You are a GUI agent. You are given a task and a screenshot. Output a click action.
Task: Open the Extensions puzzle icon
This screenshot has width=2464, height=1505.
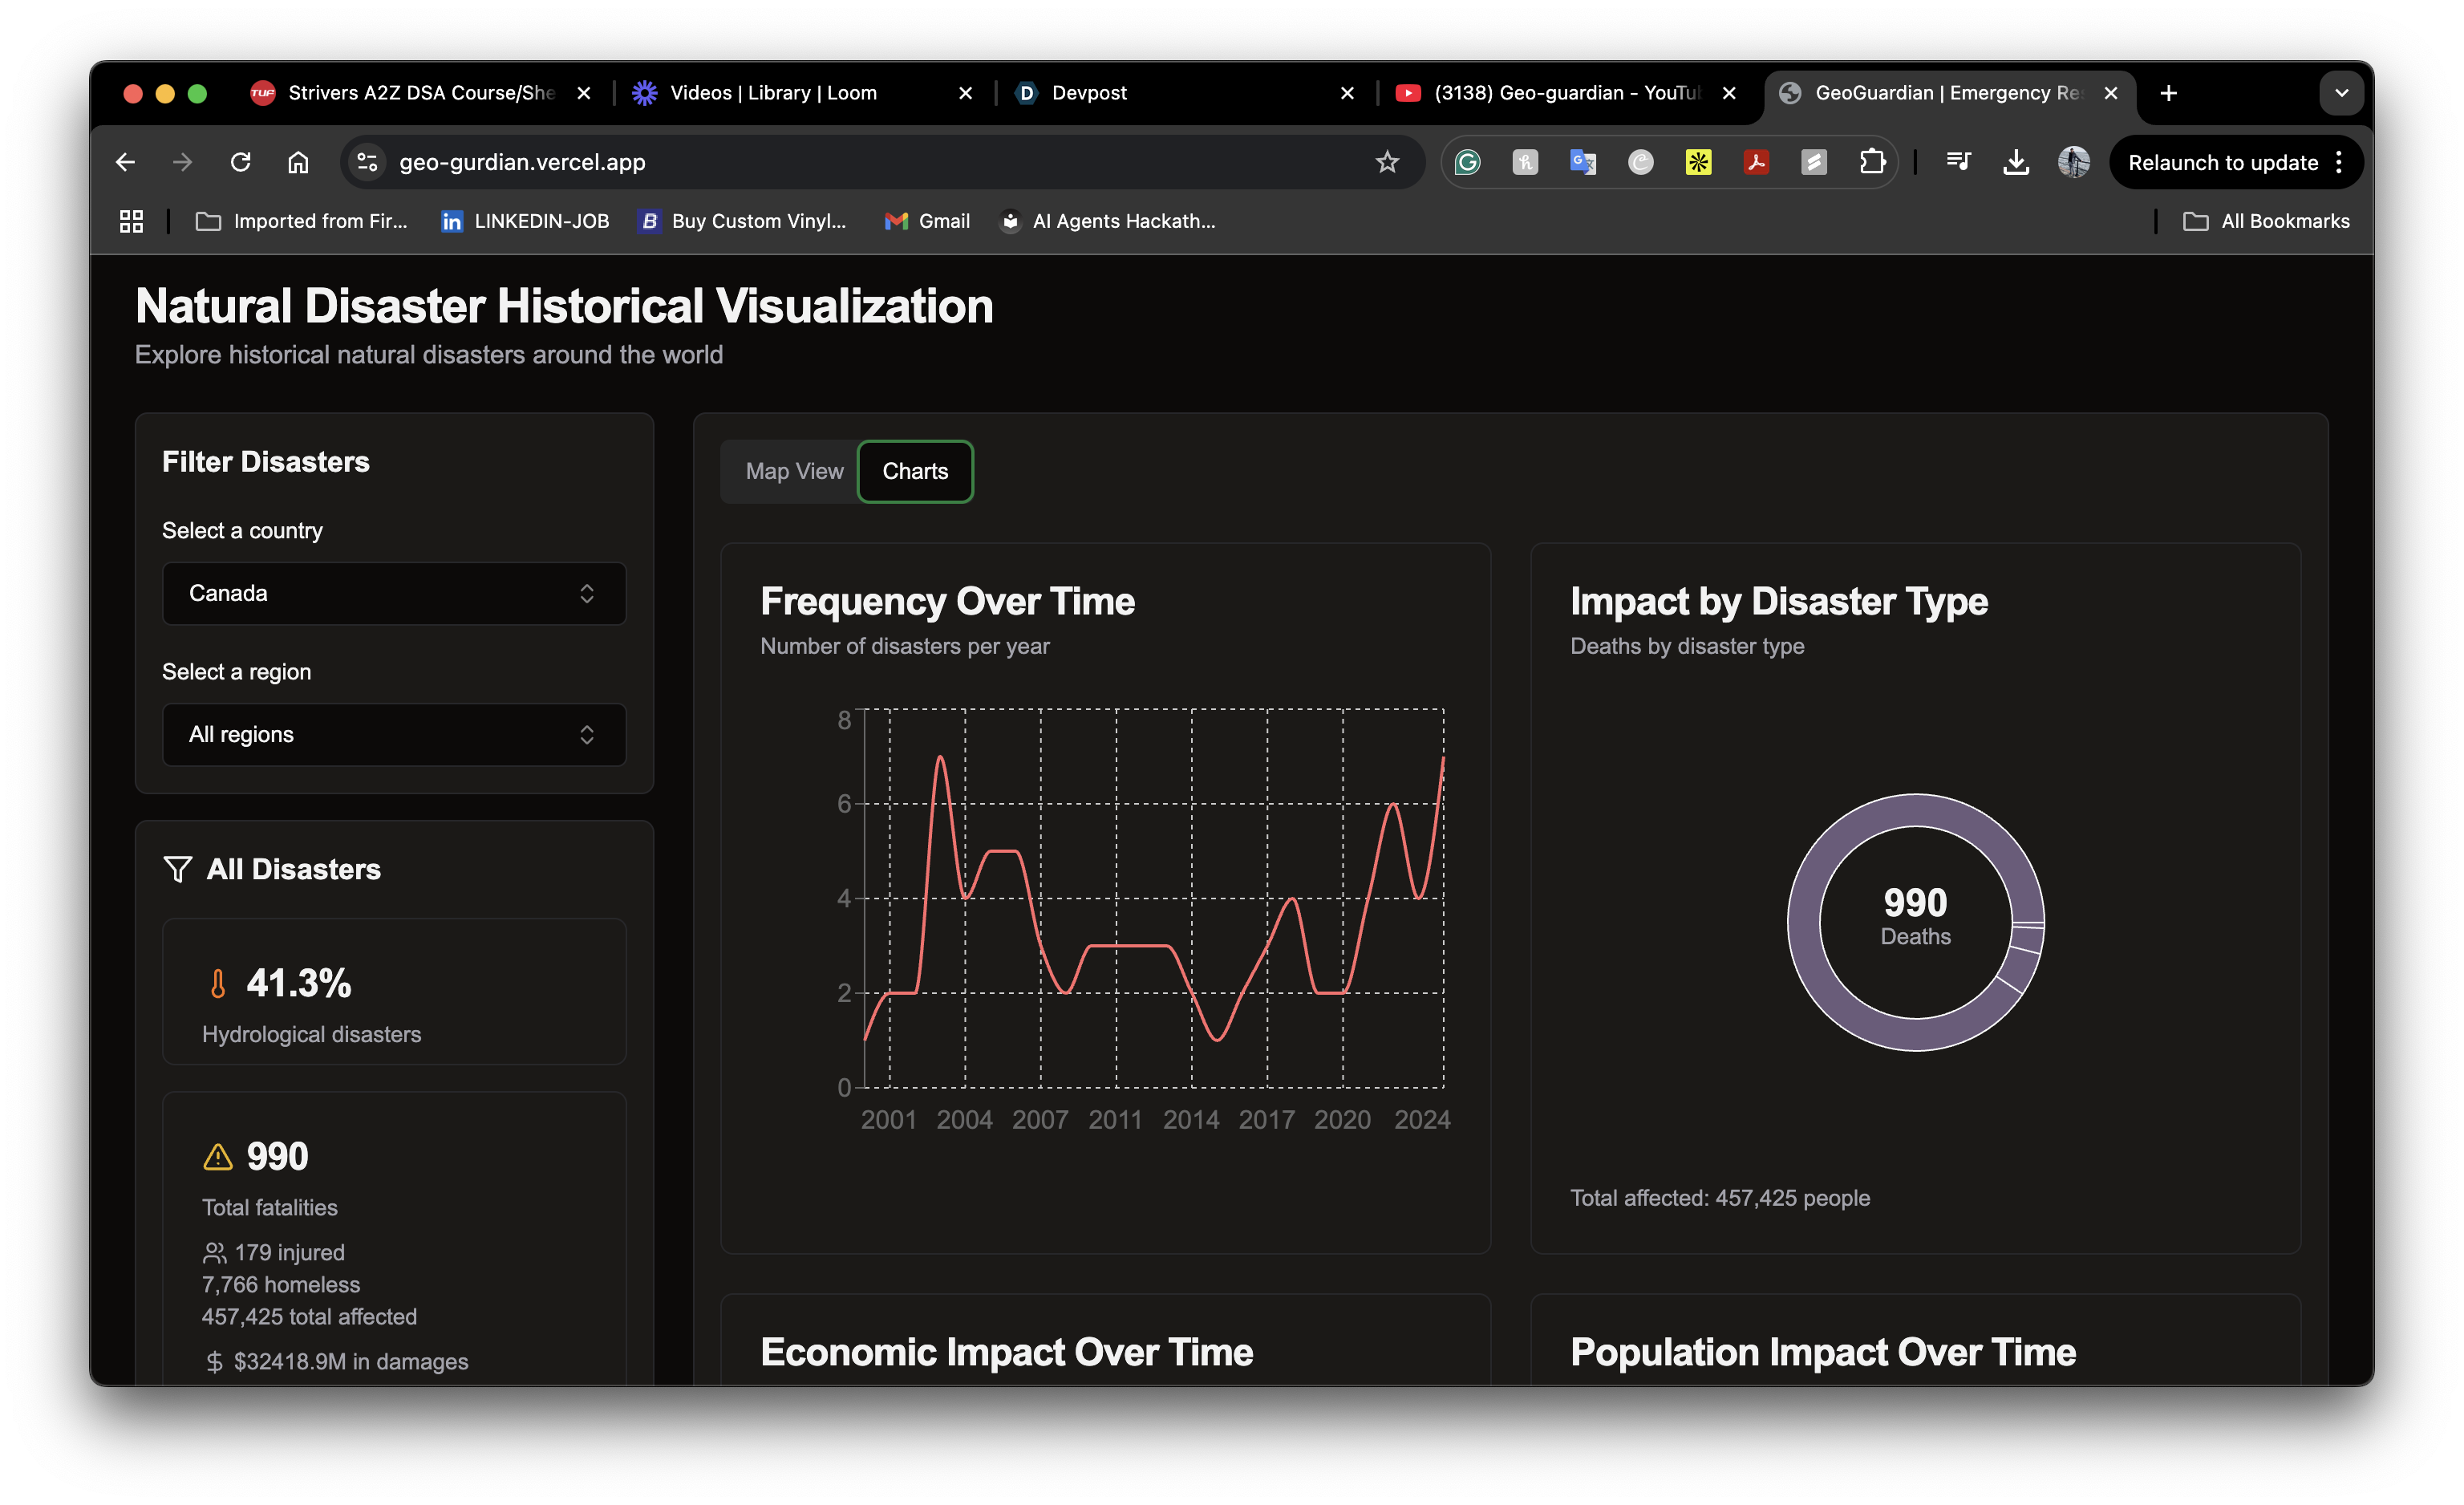1872,162
